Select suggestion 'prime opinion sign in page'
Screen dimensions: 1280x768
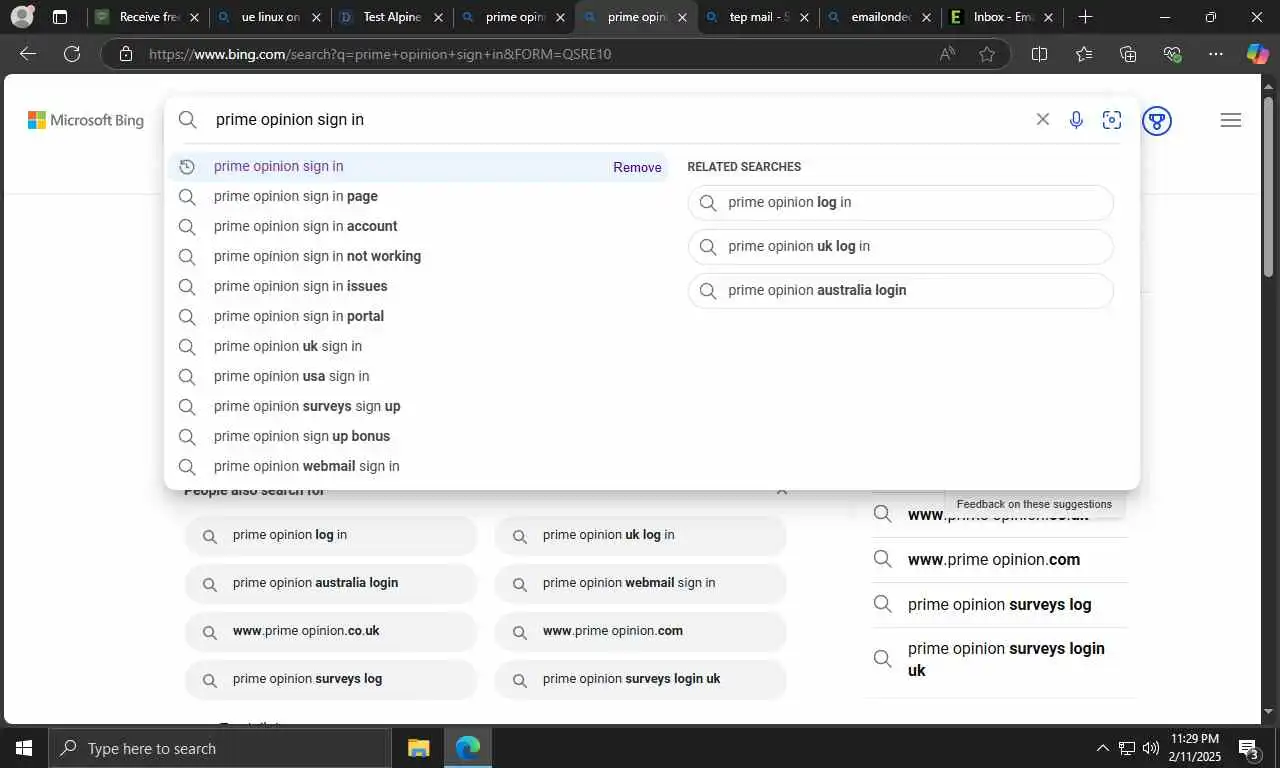click(417, 197)
